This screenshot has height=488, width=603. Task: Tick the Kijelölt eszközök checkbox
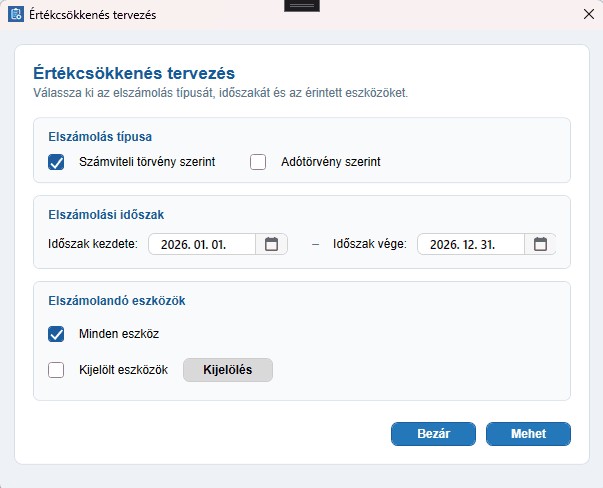tap(56, 370)
